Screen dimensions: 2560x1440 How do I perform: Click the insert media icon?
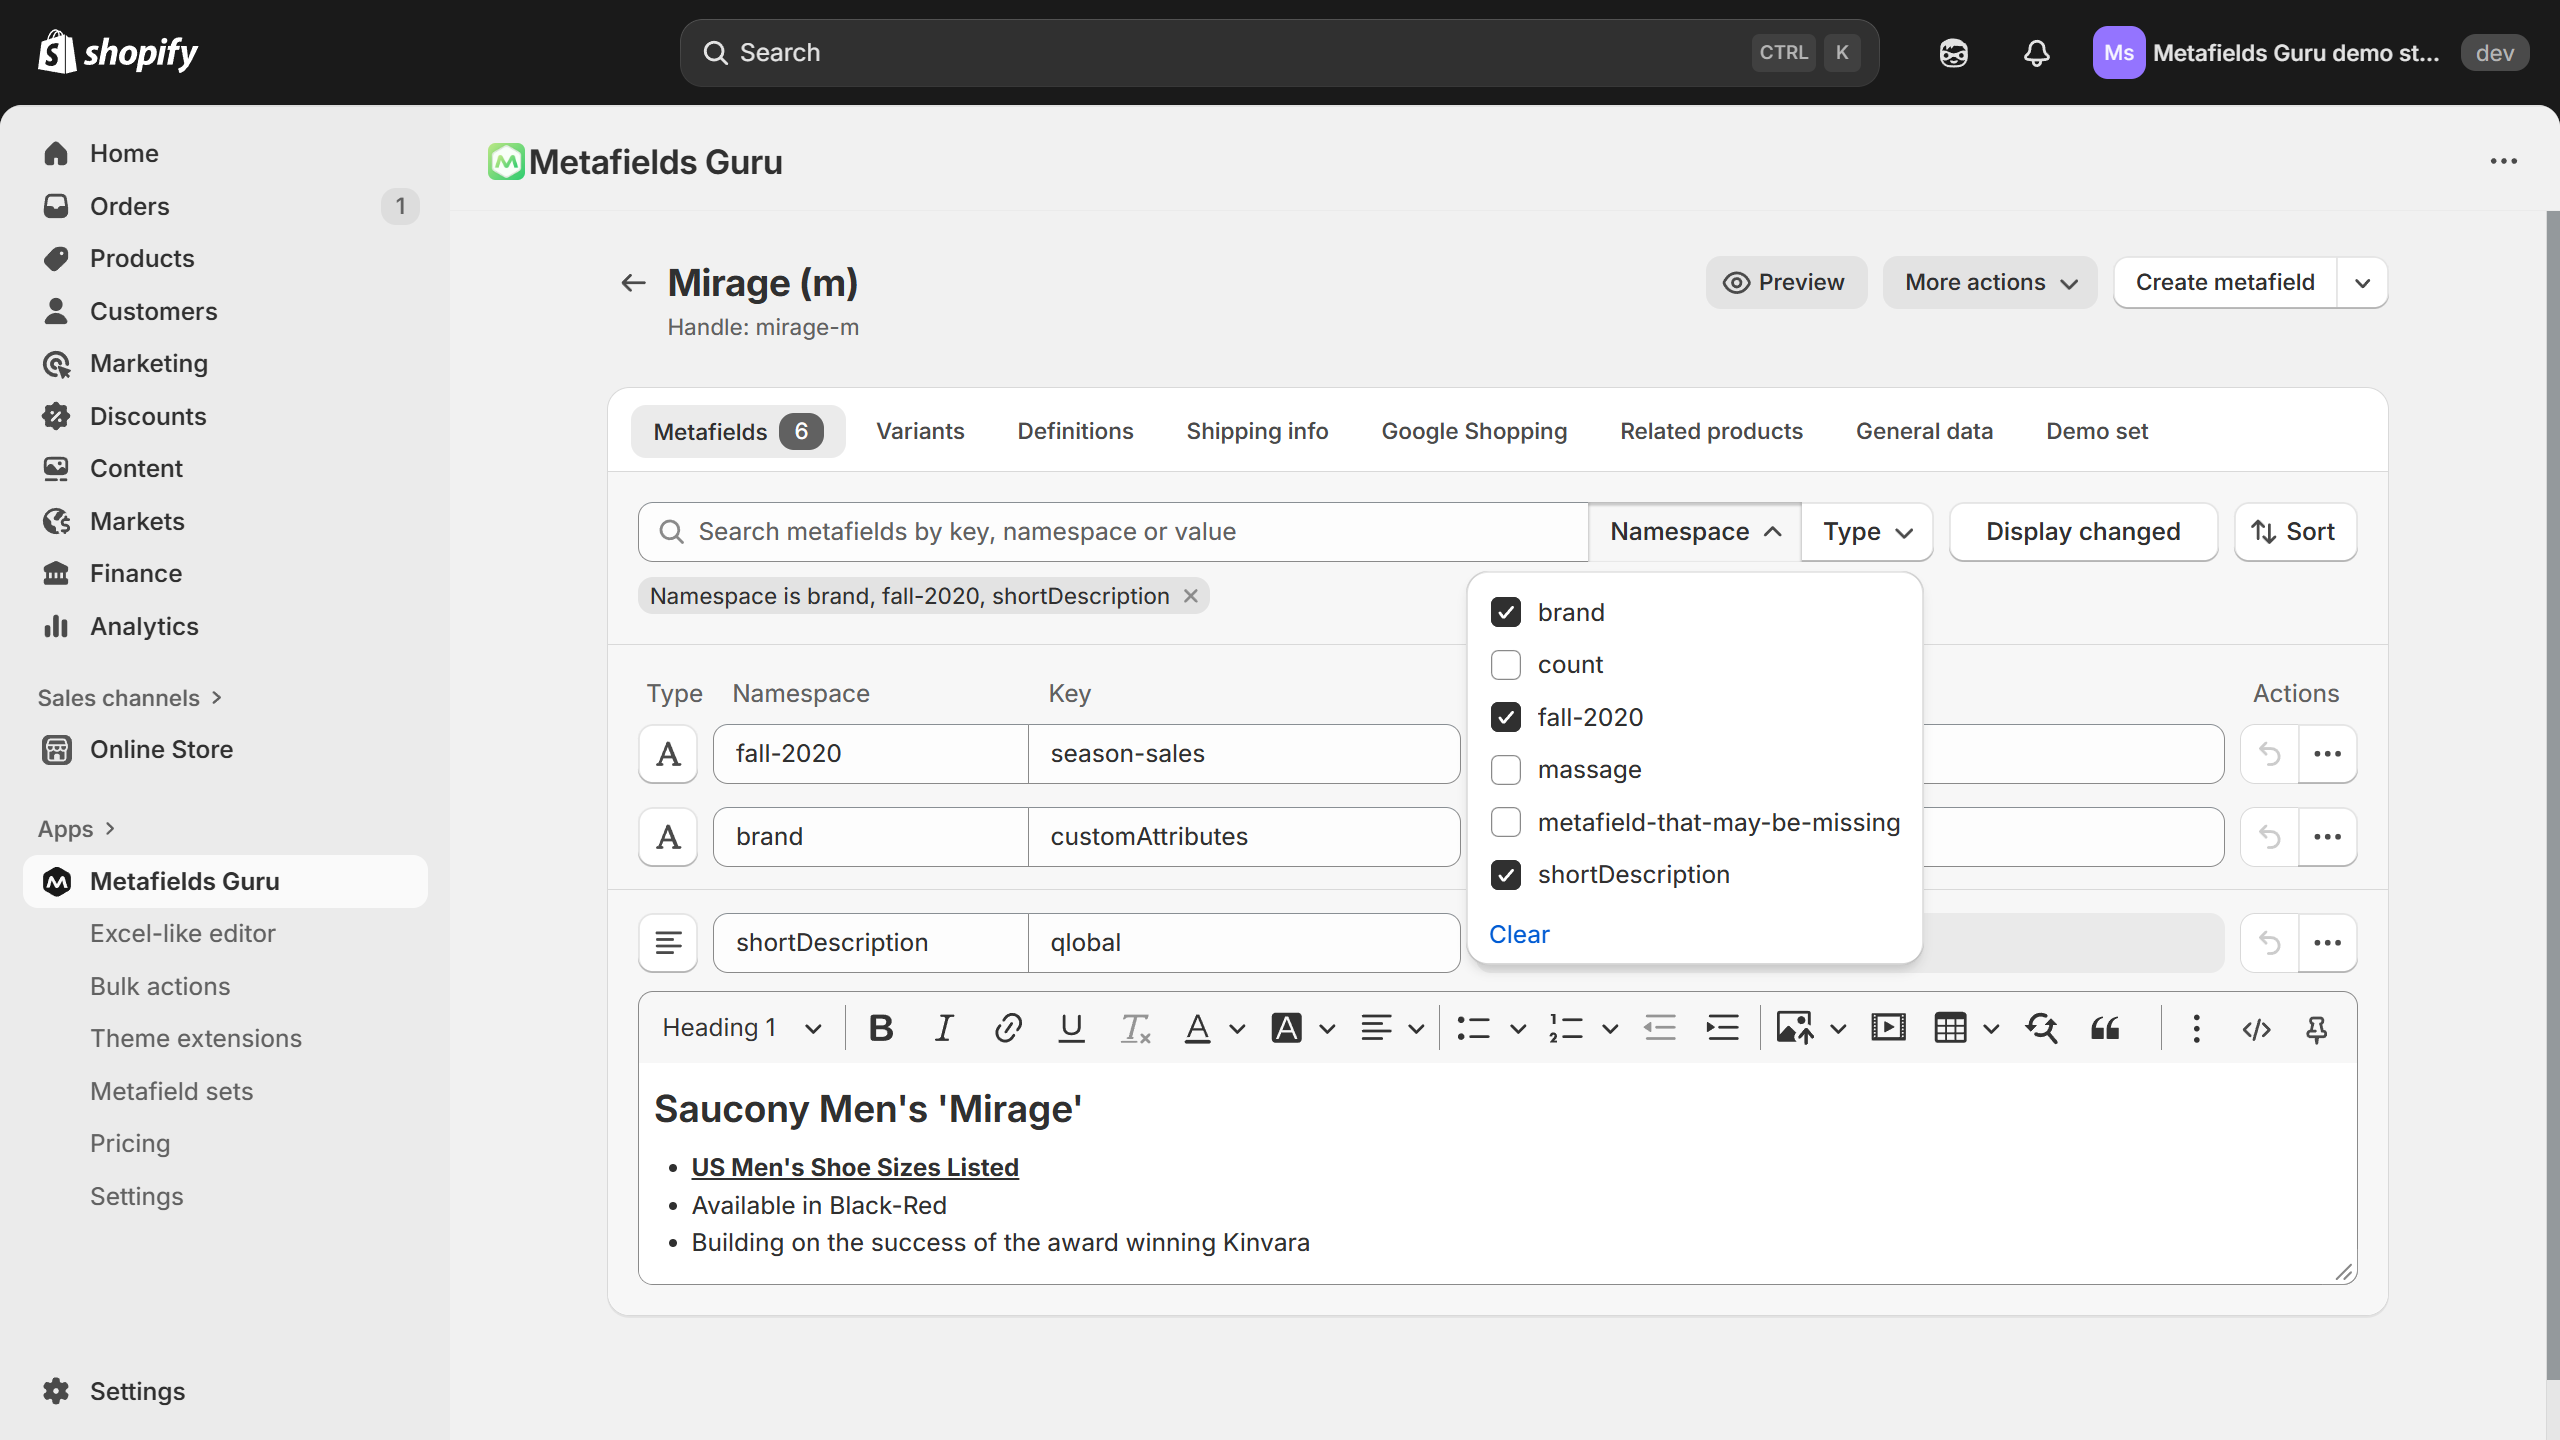tap(1887, 1028)
